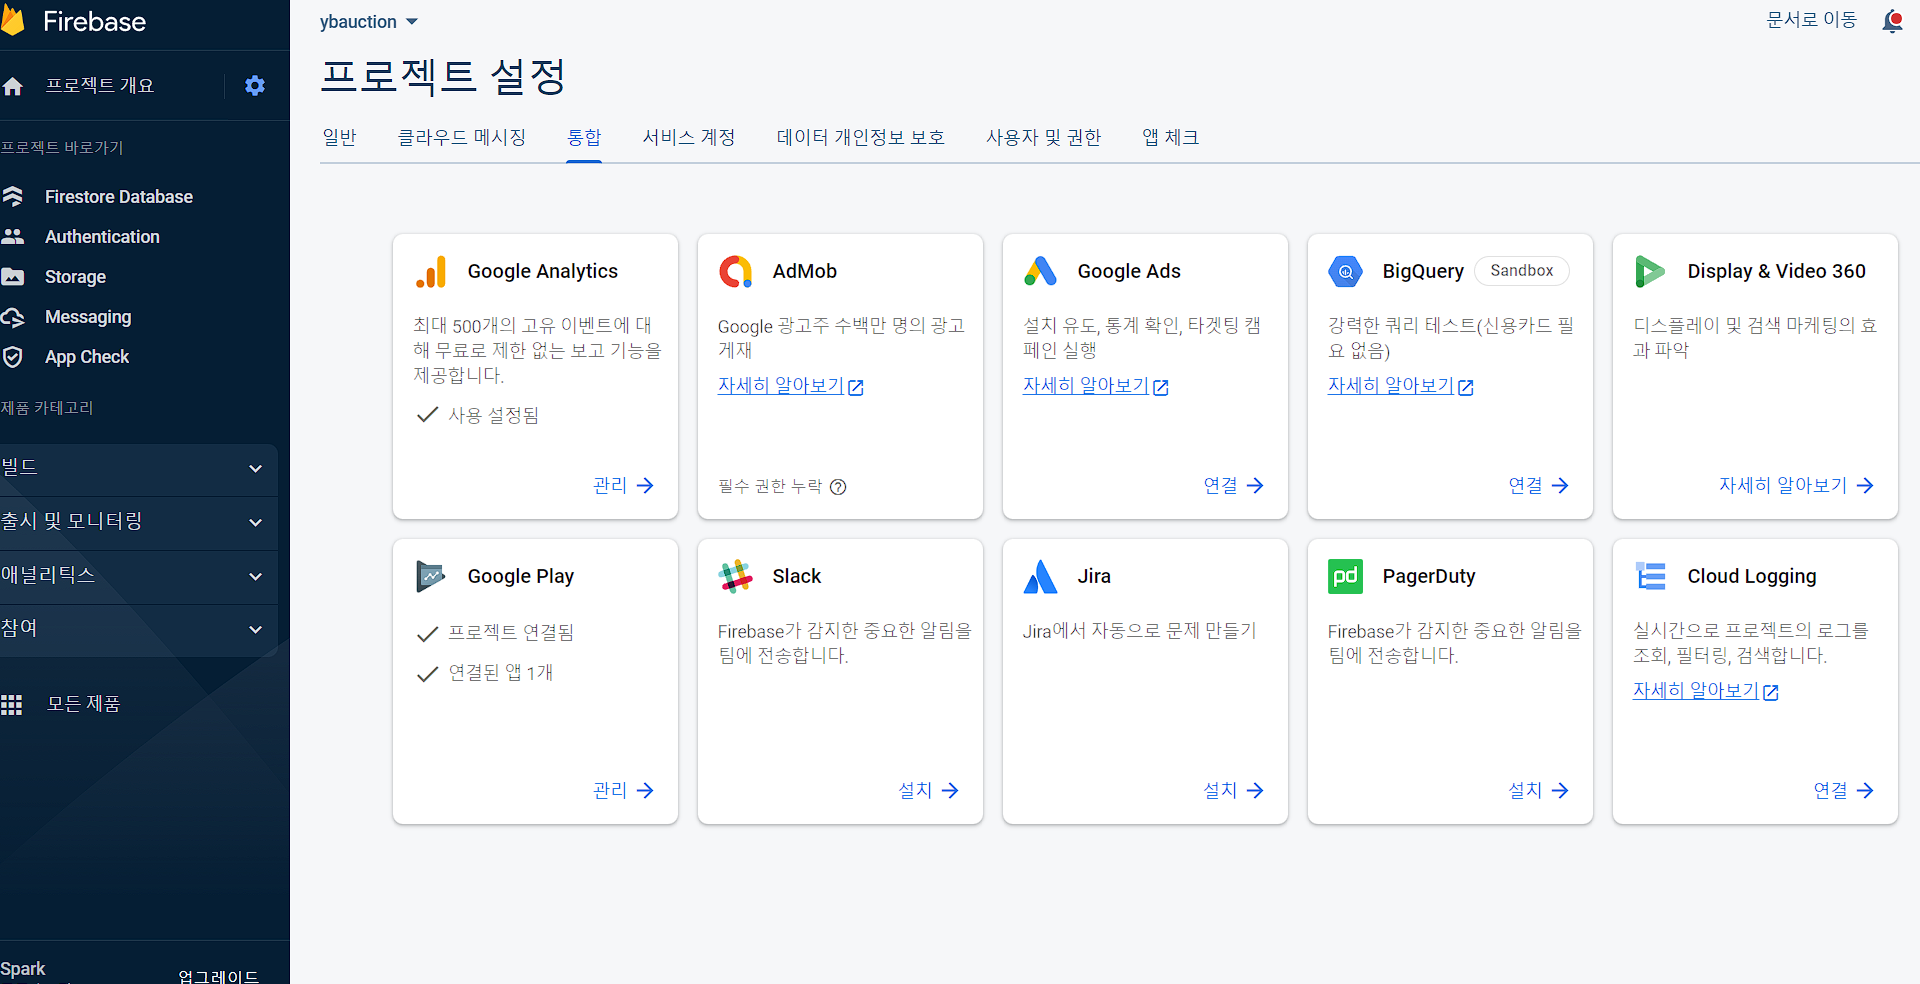Click the Firebase logo icon
Screen dimensions: 1920x984
point(12,20)
